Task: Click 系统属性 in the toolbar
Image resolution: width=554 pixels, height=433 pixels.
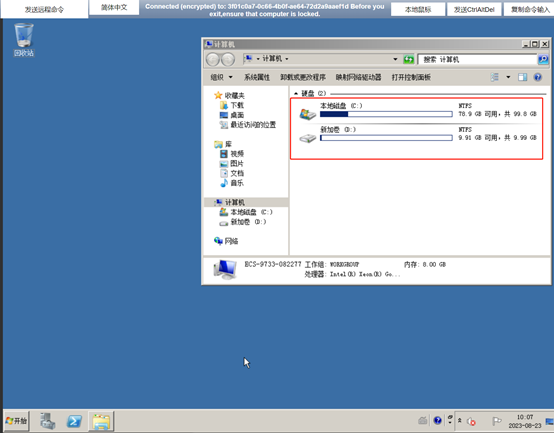Action: point(257,77)
